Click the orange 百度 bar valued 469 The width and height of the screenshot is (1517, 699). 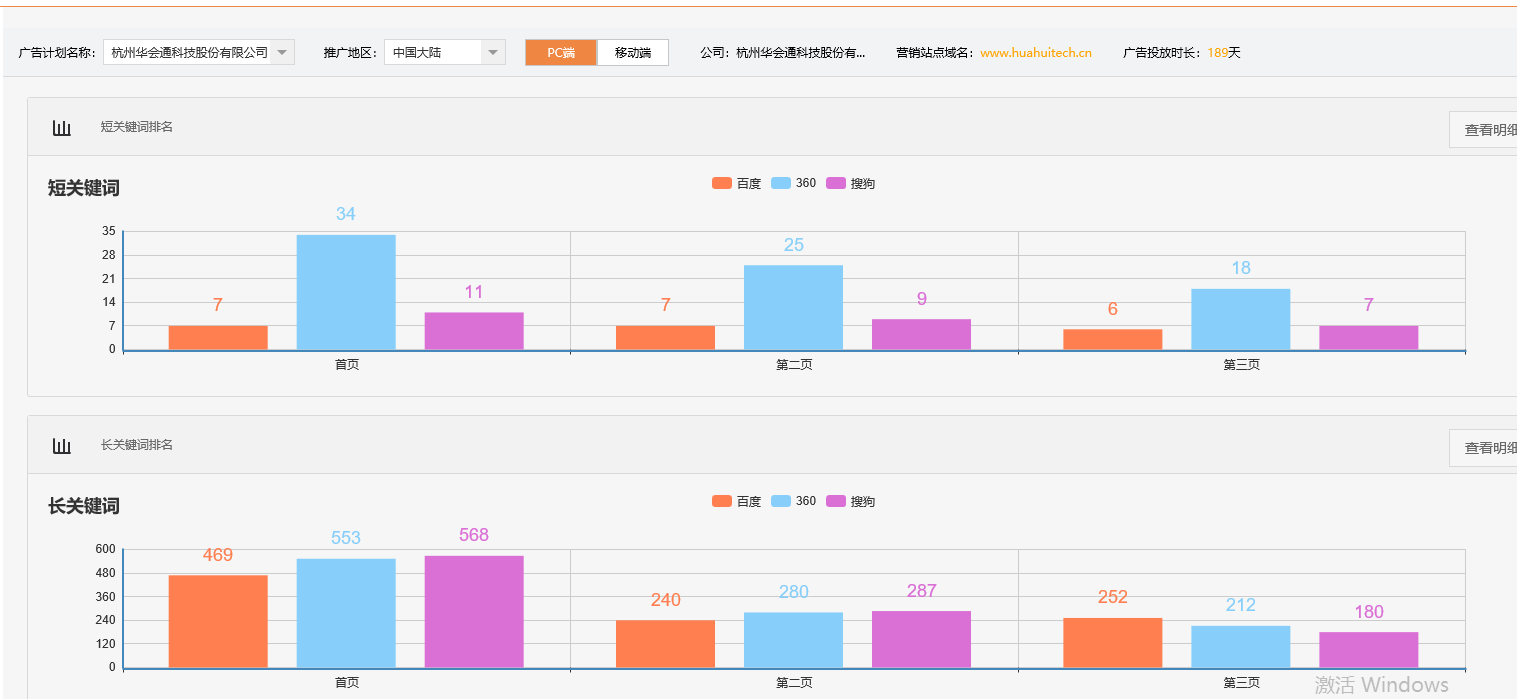point(218,621)
